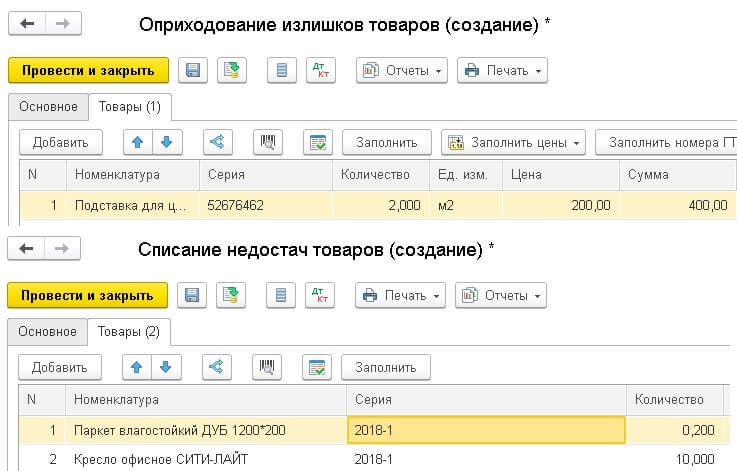Select the Кресло офисное СИТИ-ЛАЙТ row
Screen dimensions: 737x471
pyautogui.click(x=374, y=458)
